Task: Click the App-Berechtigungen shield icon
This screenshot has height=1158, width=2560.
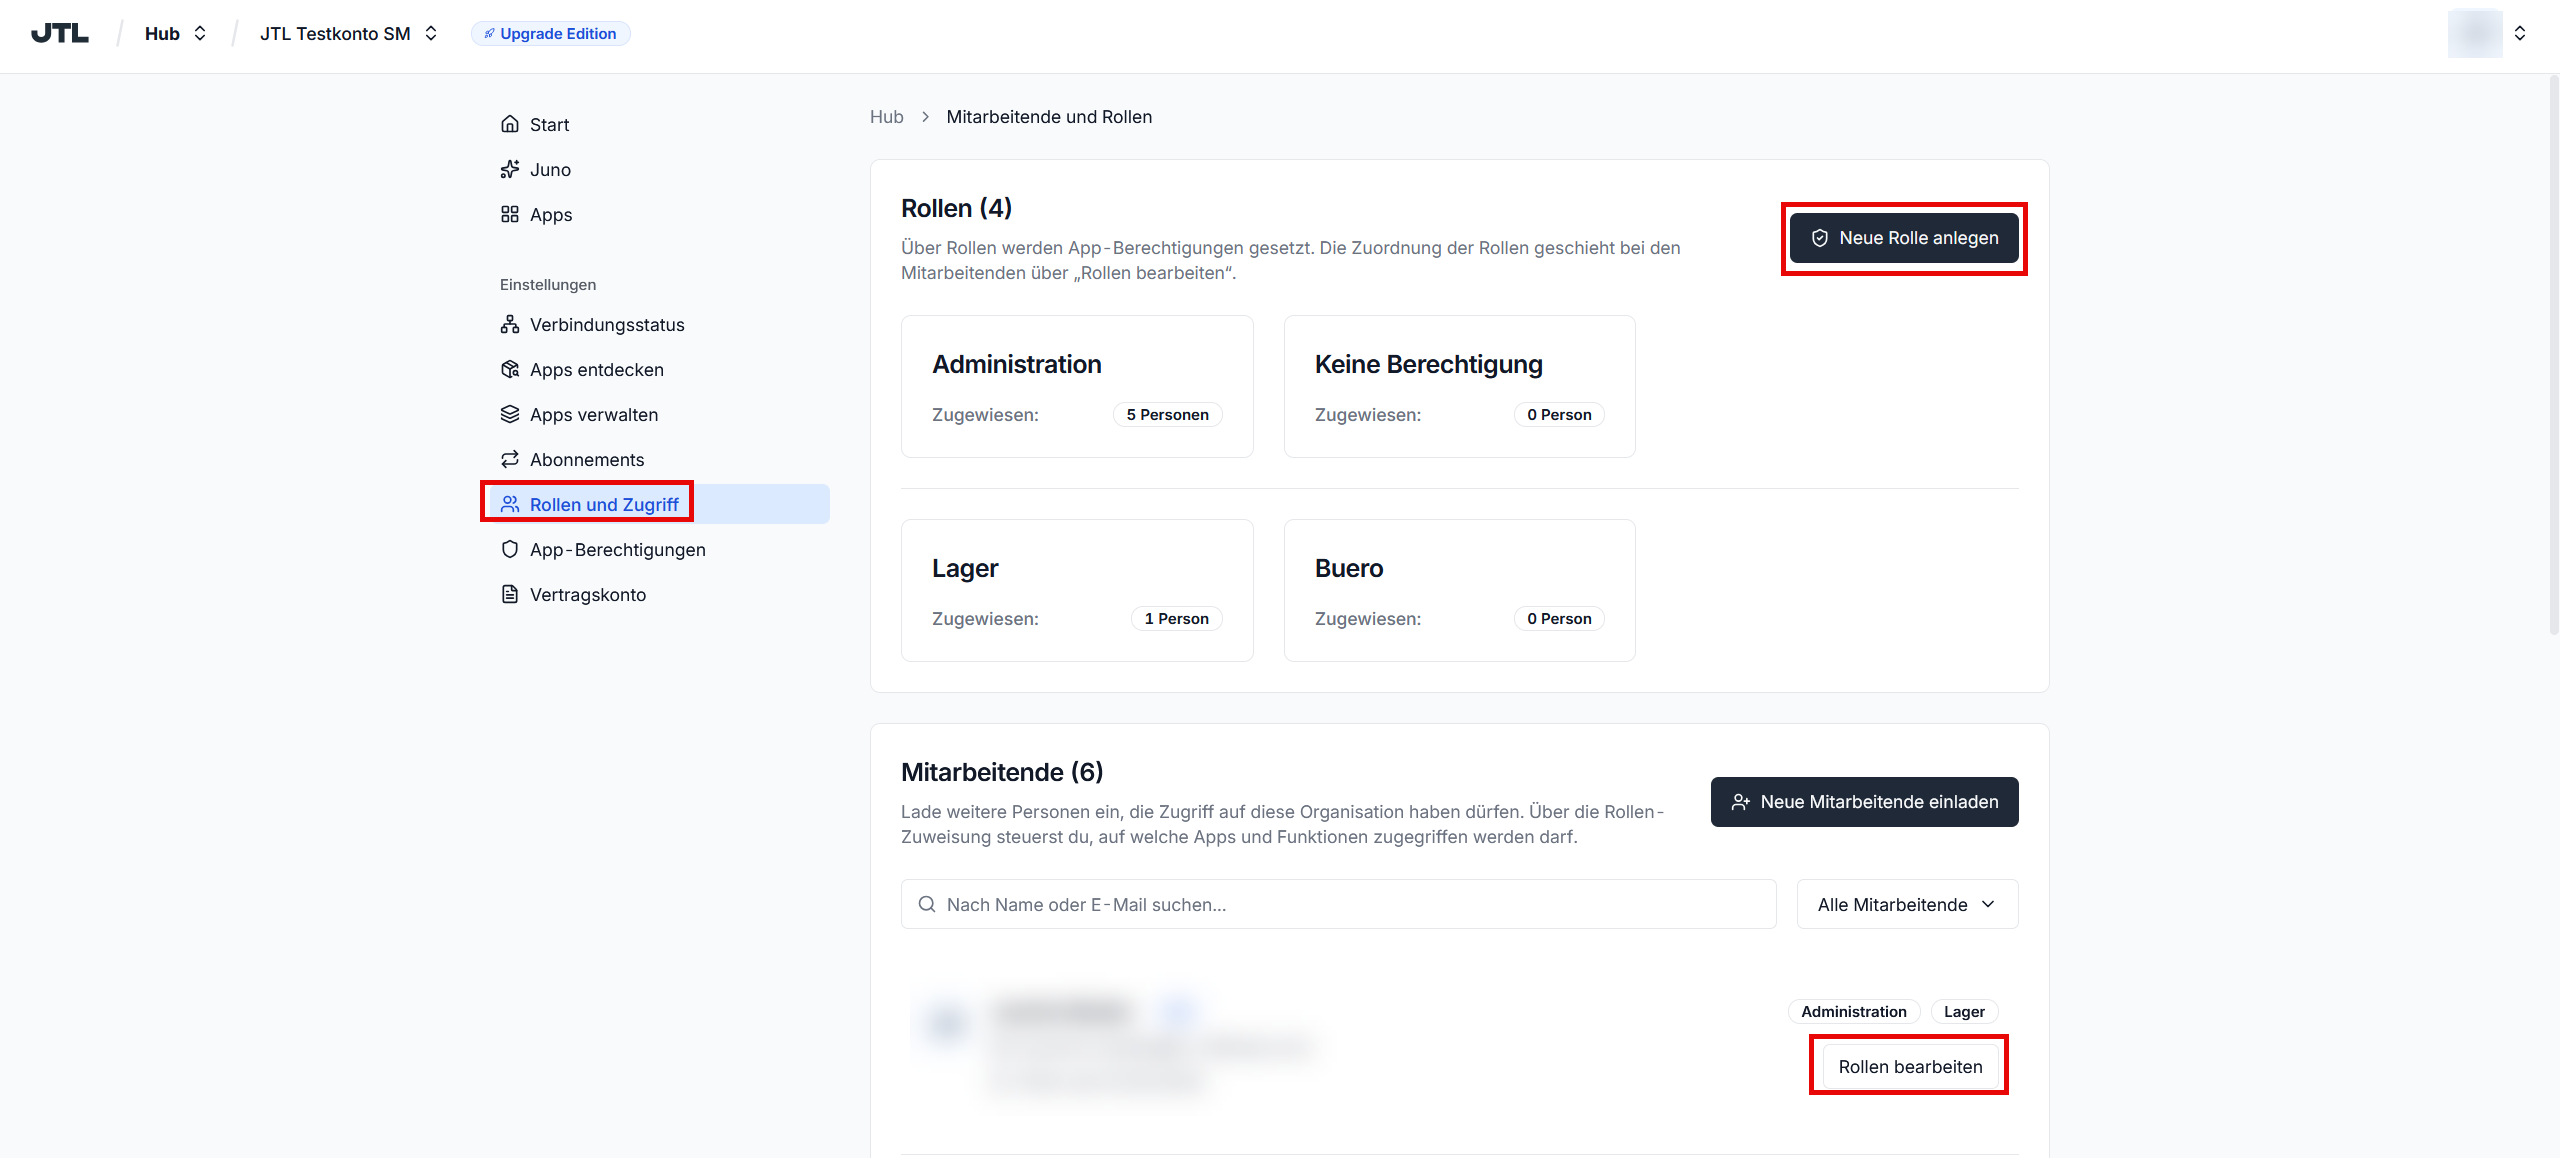Action: click(x=510, y=549)
